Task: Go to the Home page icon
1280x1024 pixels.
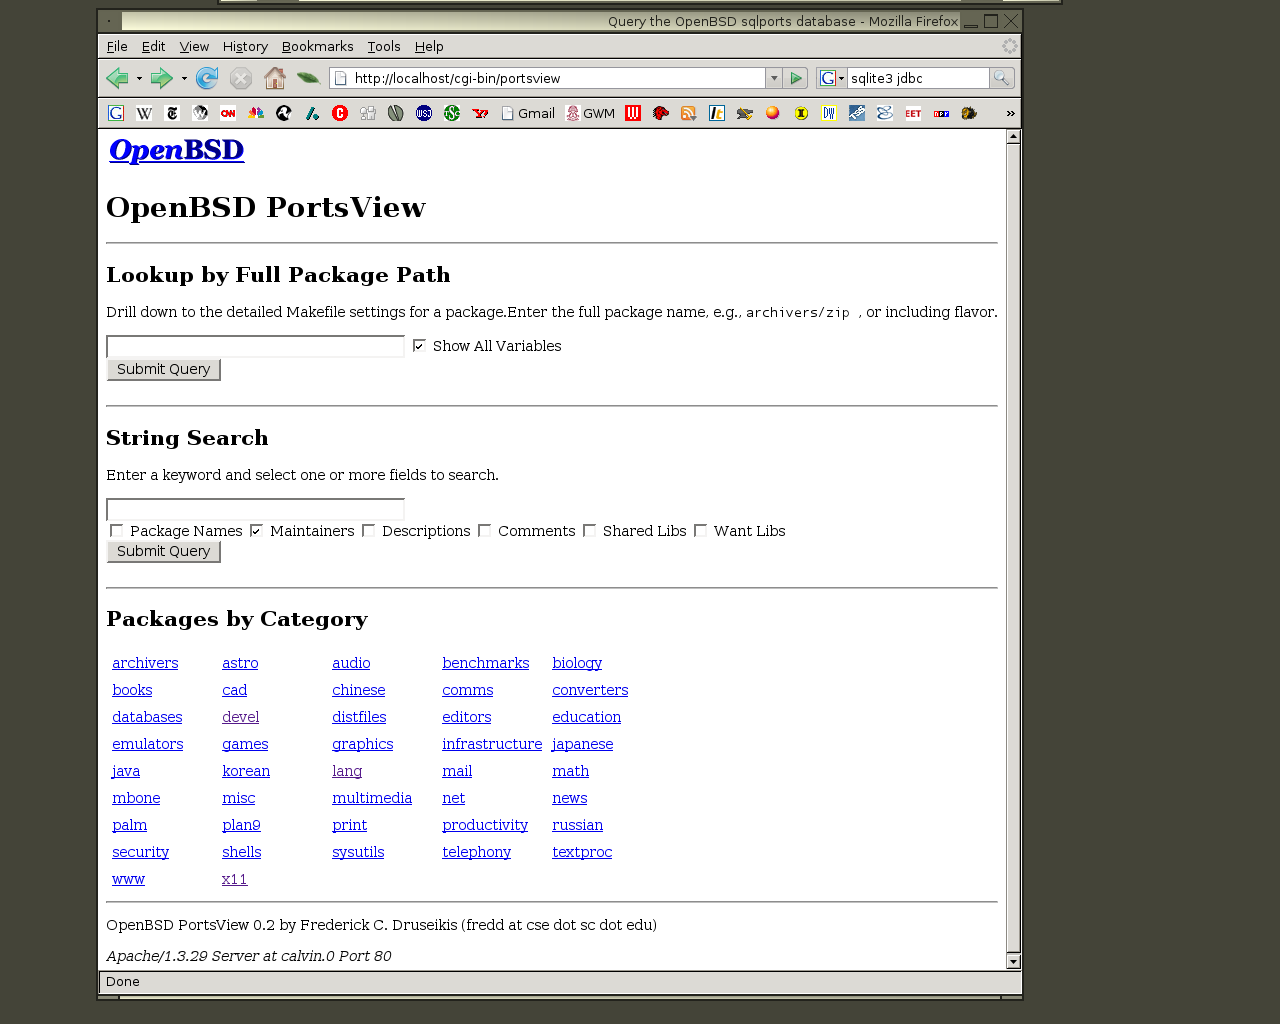Action: [x=275, y=78]
